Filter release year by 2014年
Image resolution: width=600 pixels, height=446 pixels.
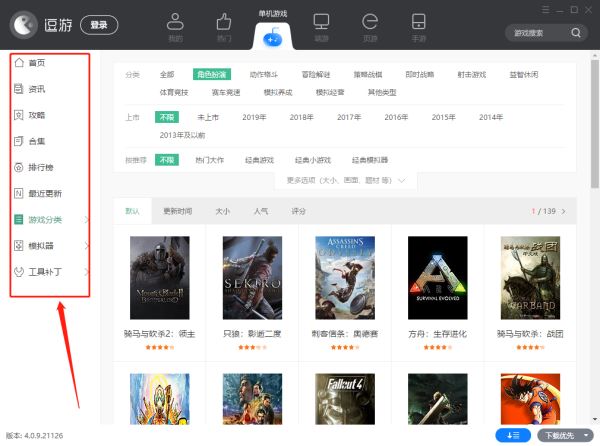(x=491, y=117)
